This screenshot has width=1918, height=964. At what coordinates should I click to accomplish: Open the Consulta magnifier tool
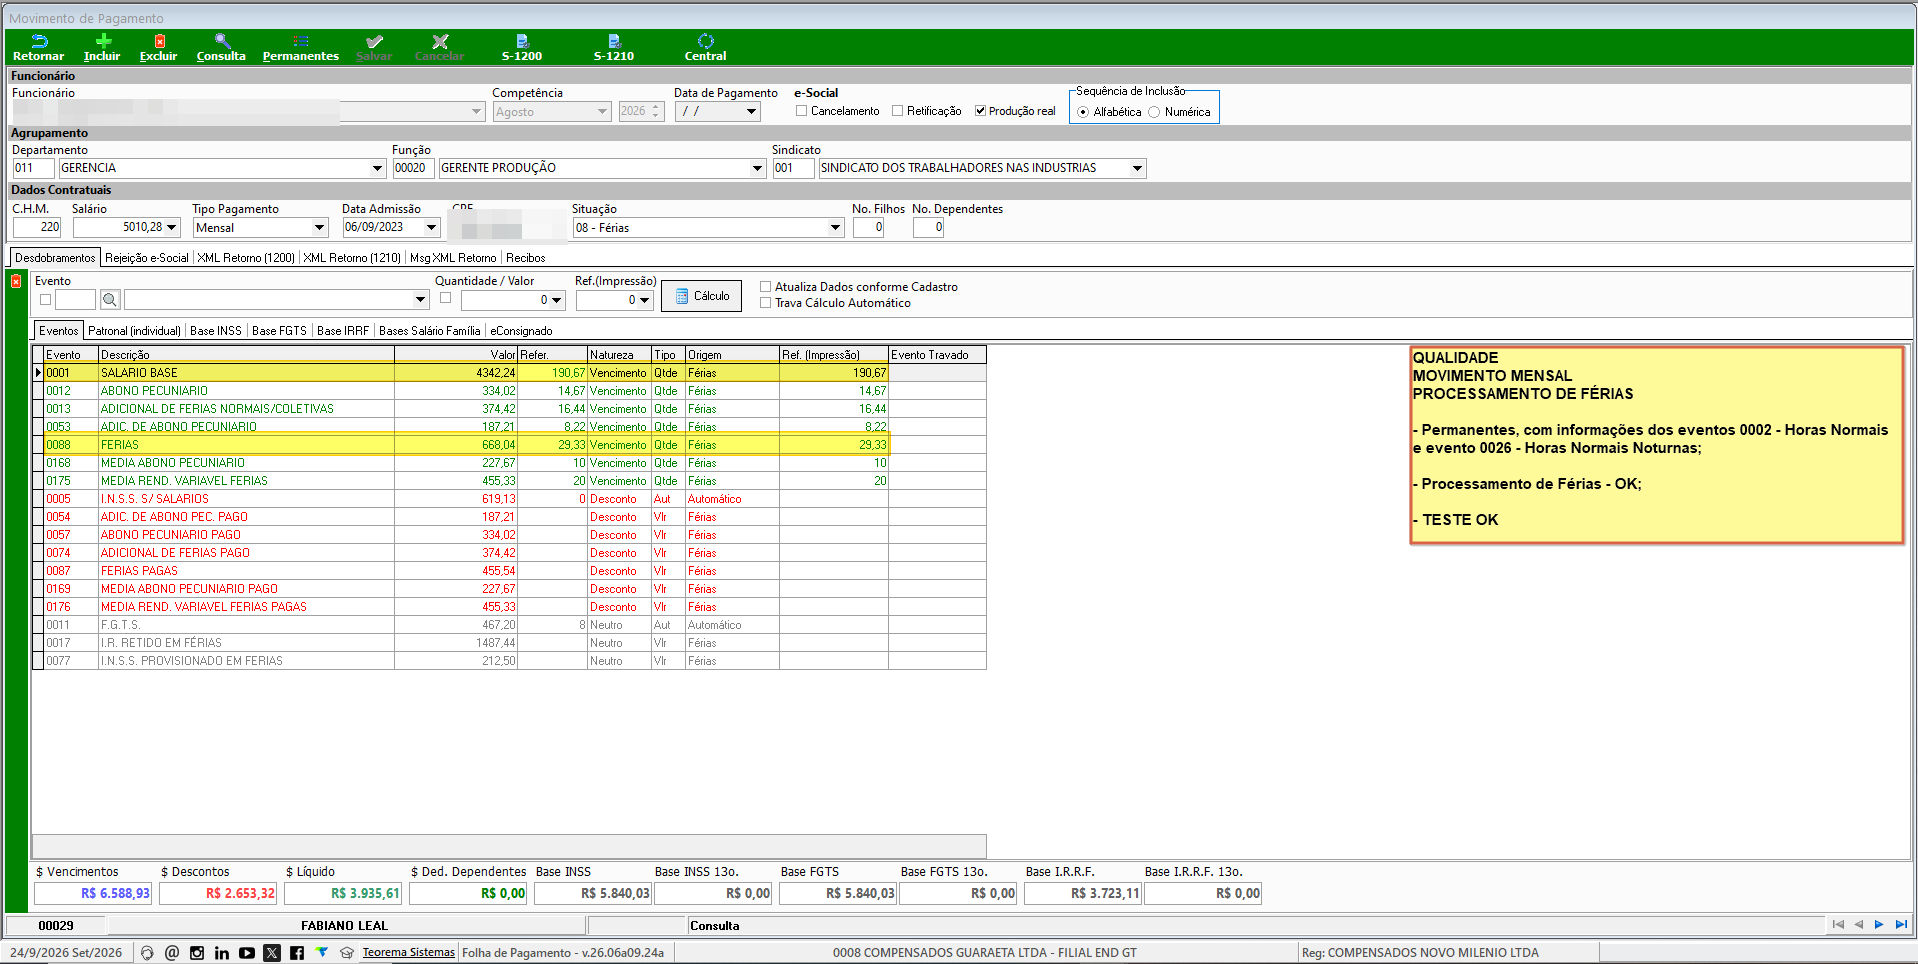pos(222,41)
